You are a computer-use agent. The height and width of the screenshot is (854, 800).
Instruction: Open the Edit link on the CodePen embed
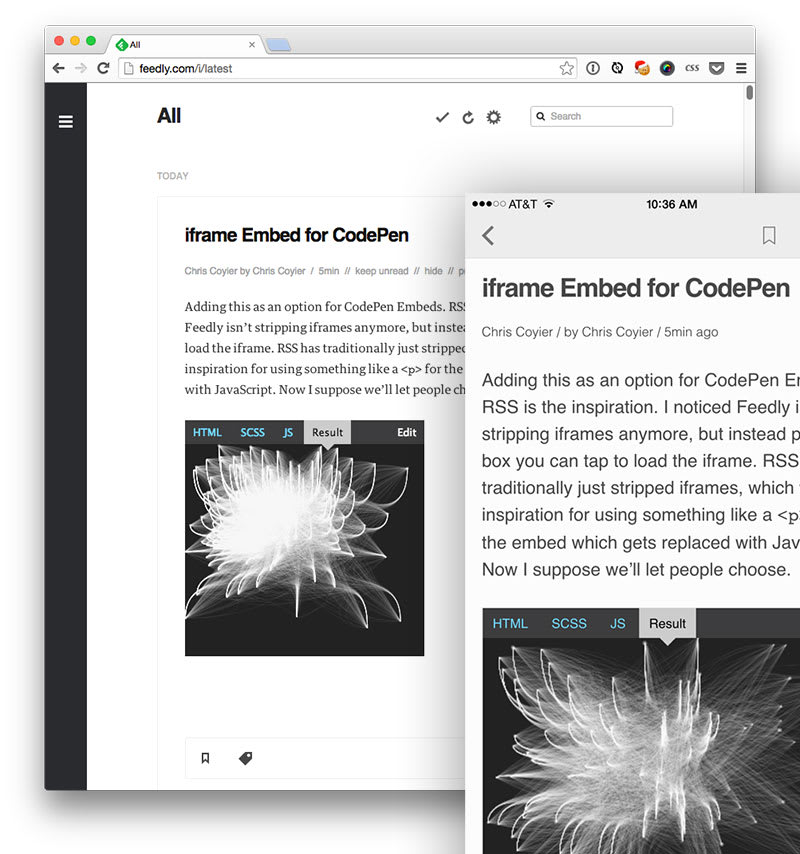[406, 432]
